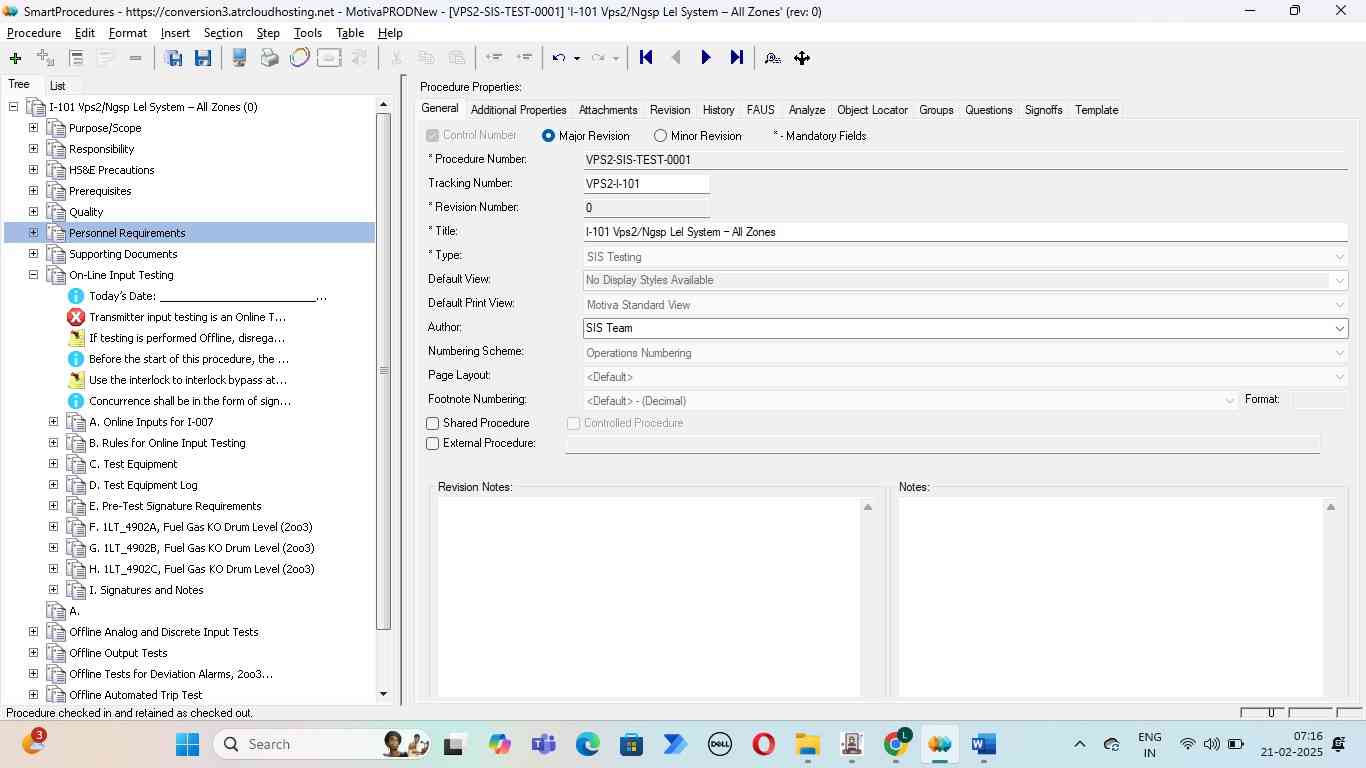This screenshot has width=1366, height=768.
Task: Open the Tools menu
Action: (x=308, y=33)
